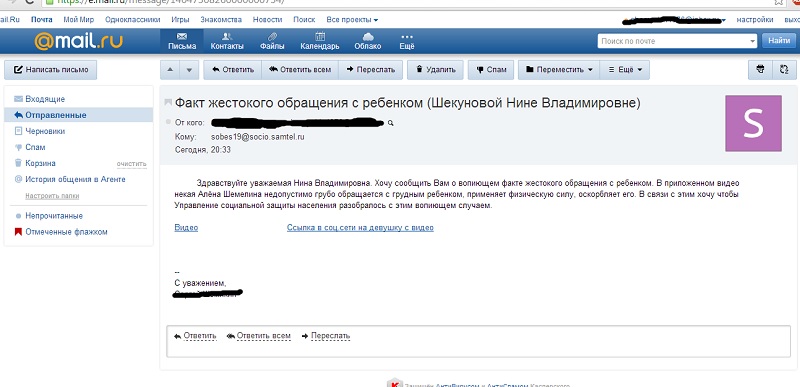This screenshot has width=800, height=387.
Task: Click очистить next to Корзина
Action: (131, 164)
